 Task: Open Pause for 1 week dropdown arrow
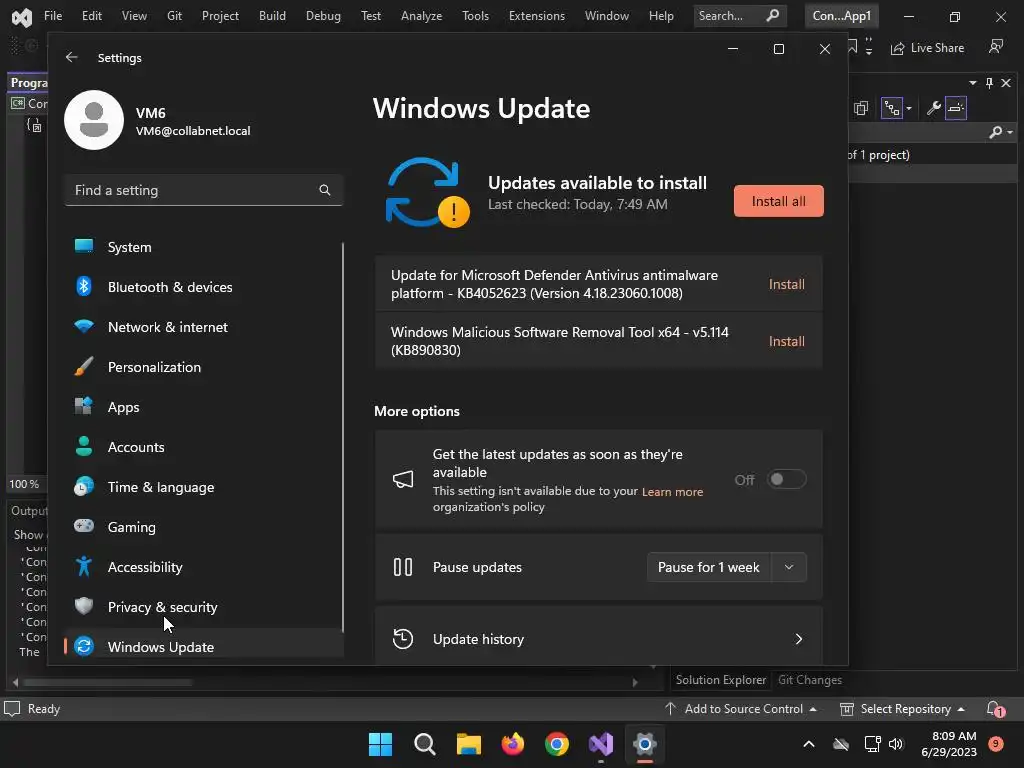(x=789, y=567)
